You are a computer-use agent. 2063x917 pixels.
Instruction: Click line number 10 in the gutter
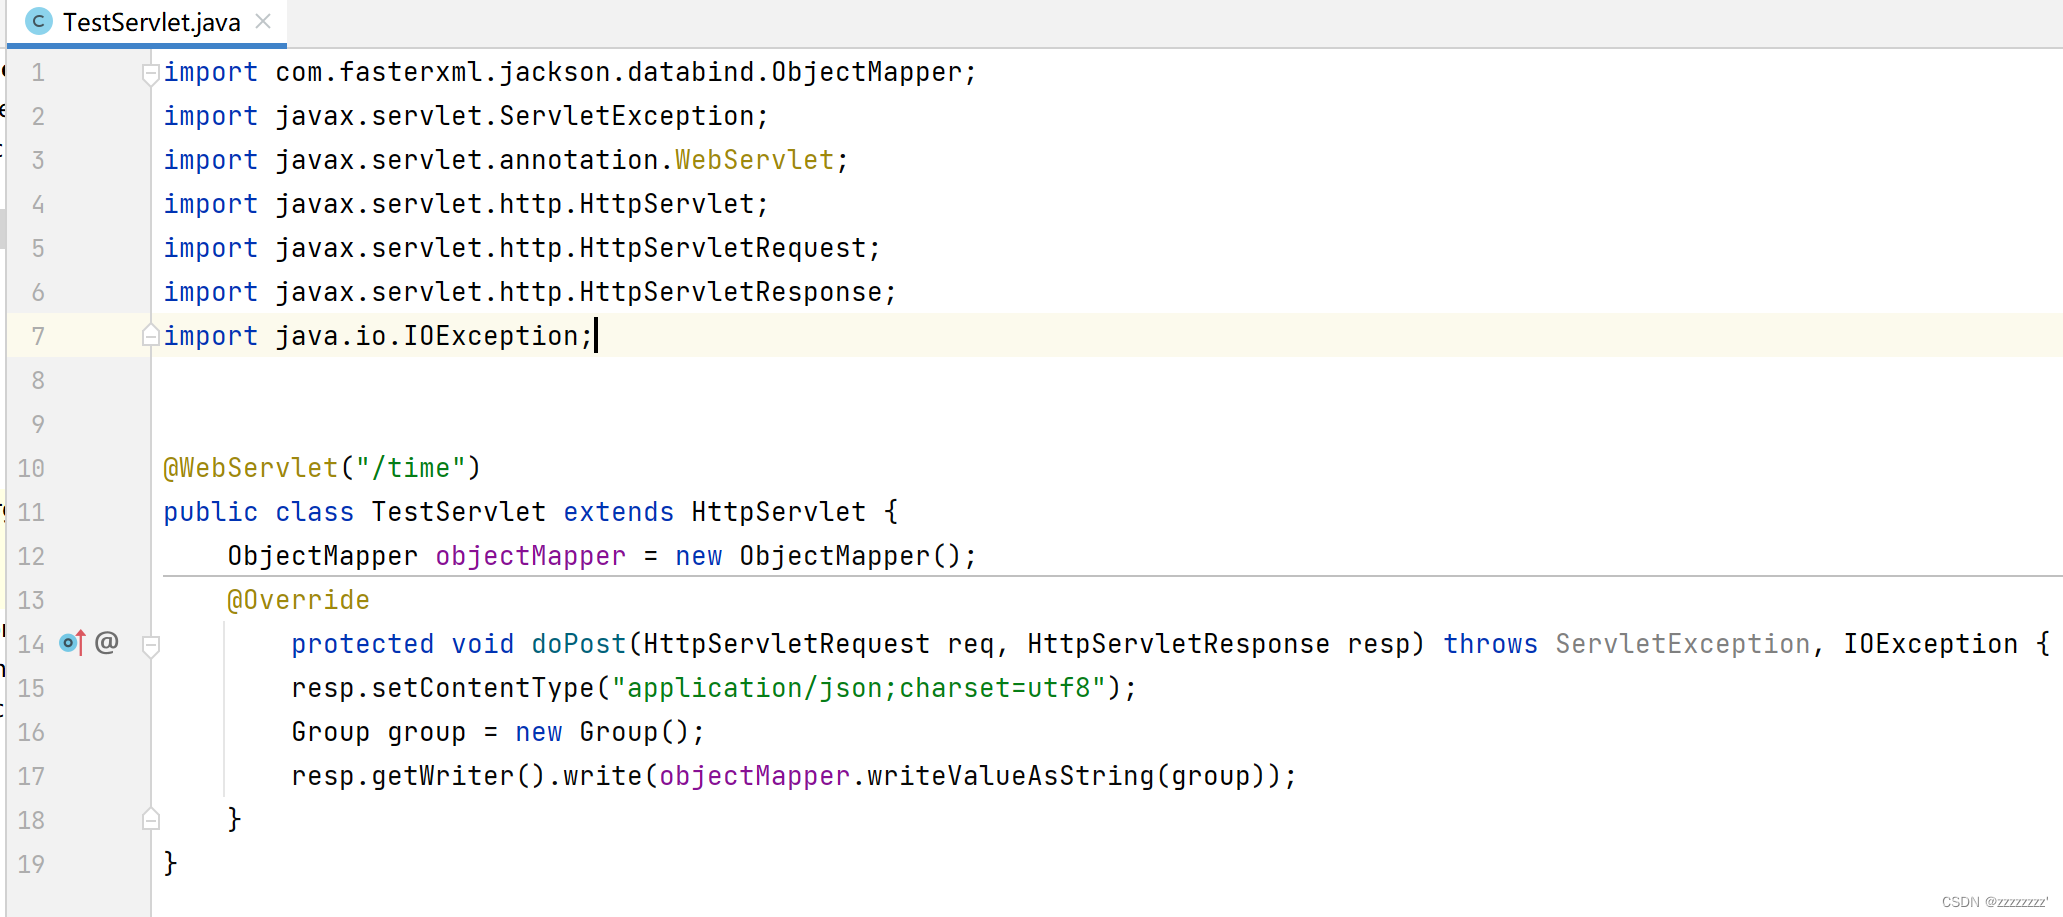tap(31, 468)
